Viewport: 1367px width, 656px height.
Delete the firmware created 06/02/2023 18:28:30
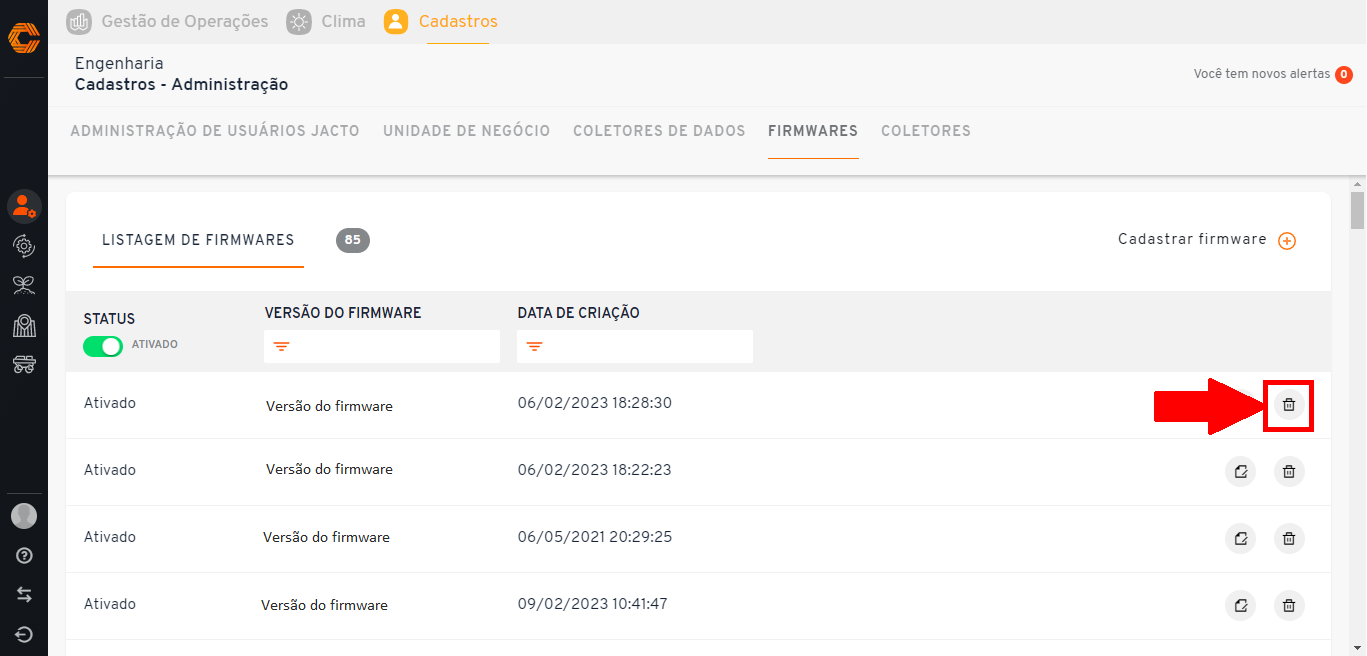[x=1289, y=405]
